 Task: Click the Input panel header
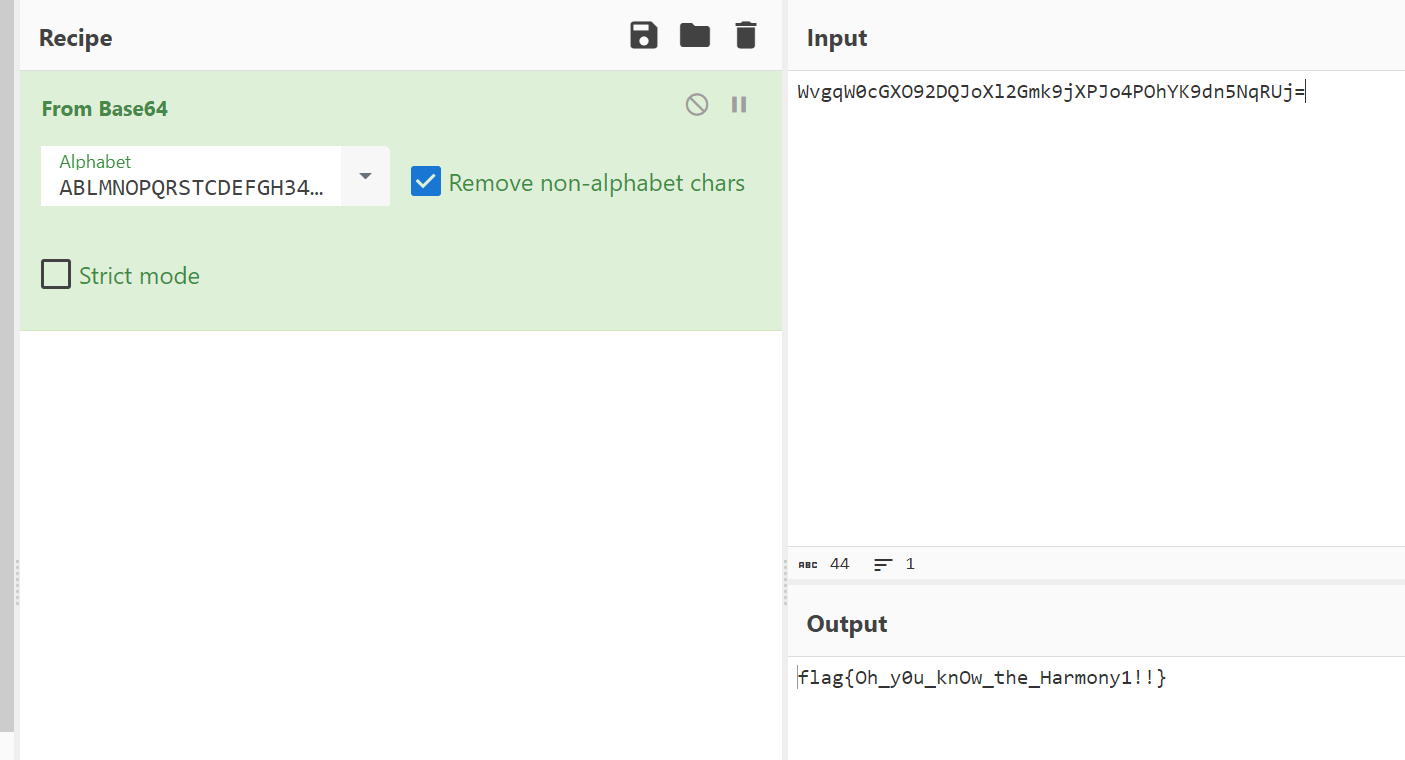click(x=837, y=38)
